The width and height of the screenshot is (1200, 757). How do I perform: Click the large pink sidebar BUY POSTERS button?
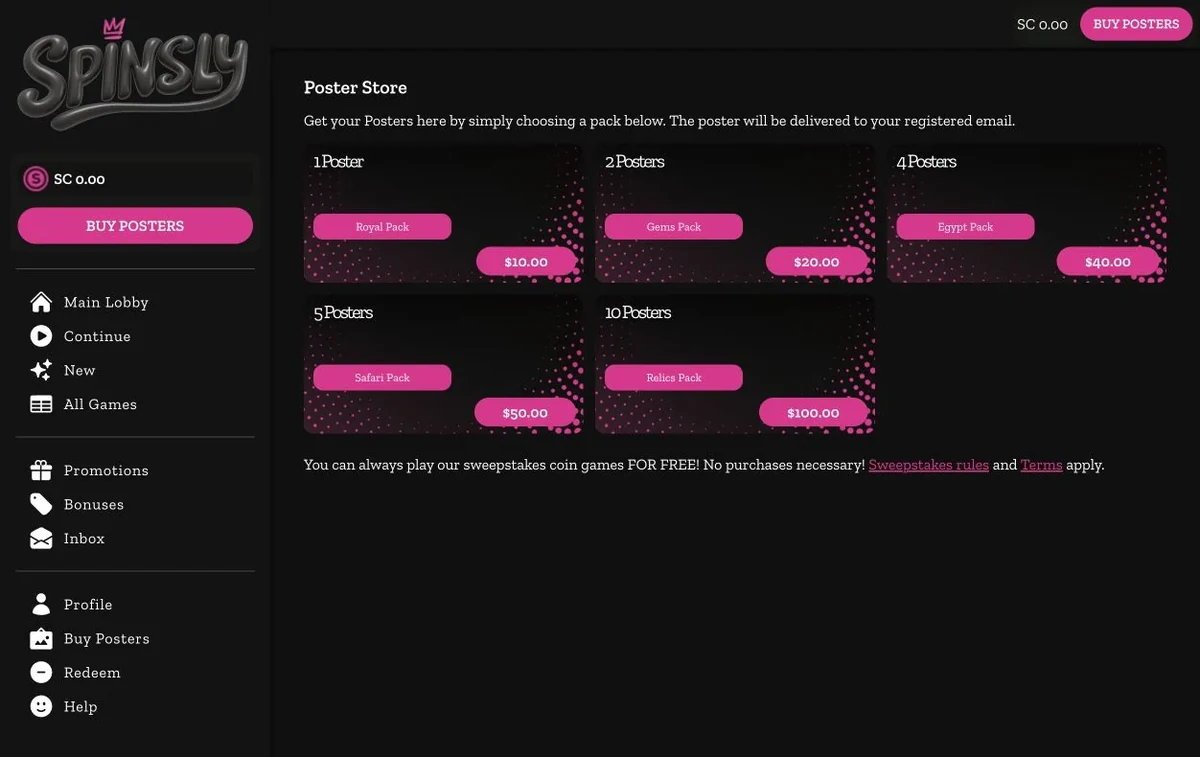pyautogui.click(x=135, y=226)
